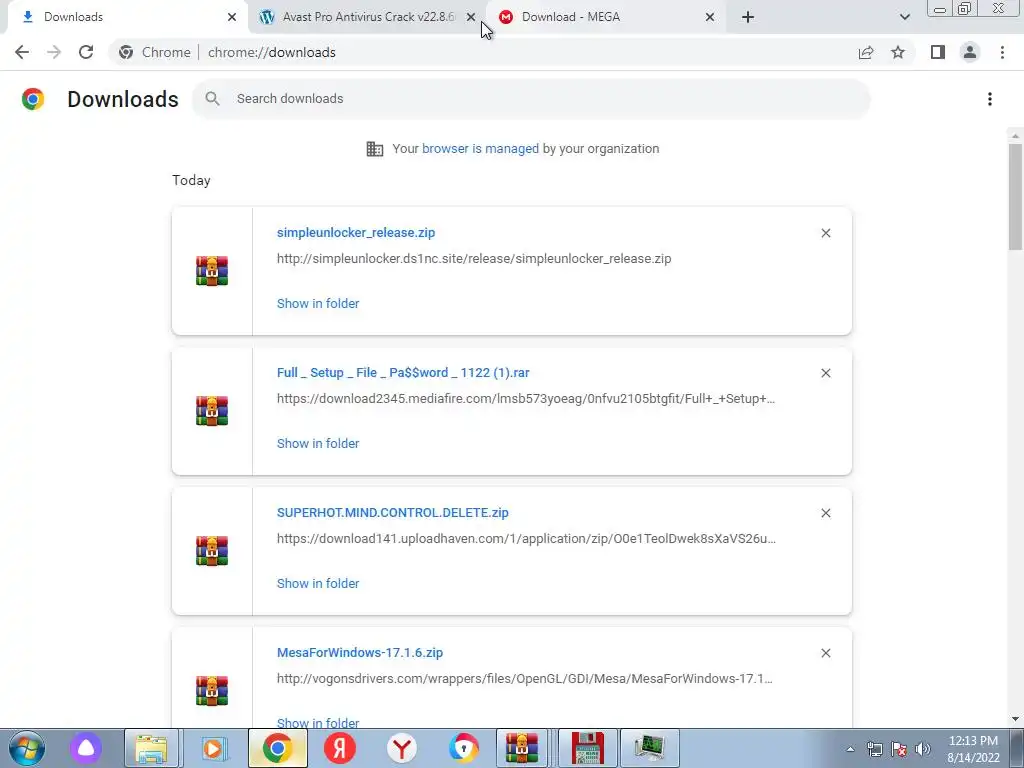This screenshot has width=1024, height=768.
Task: Reload the downloads page
Action: pos(86,52)
